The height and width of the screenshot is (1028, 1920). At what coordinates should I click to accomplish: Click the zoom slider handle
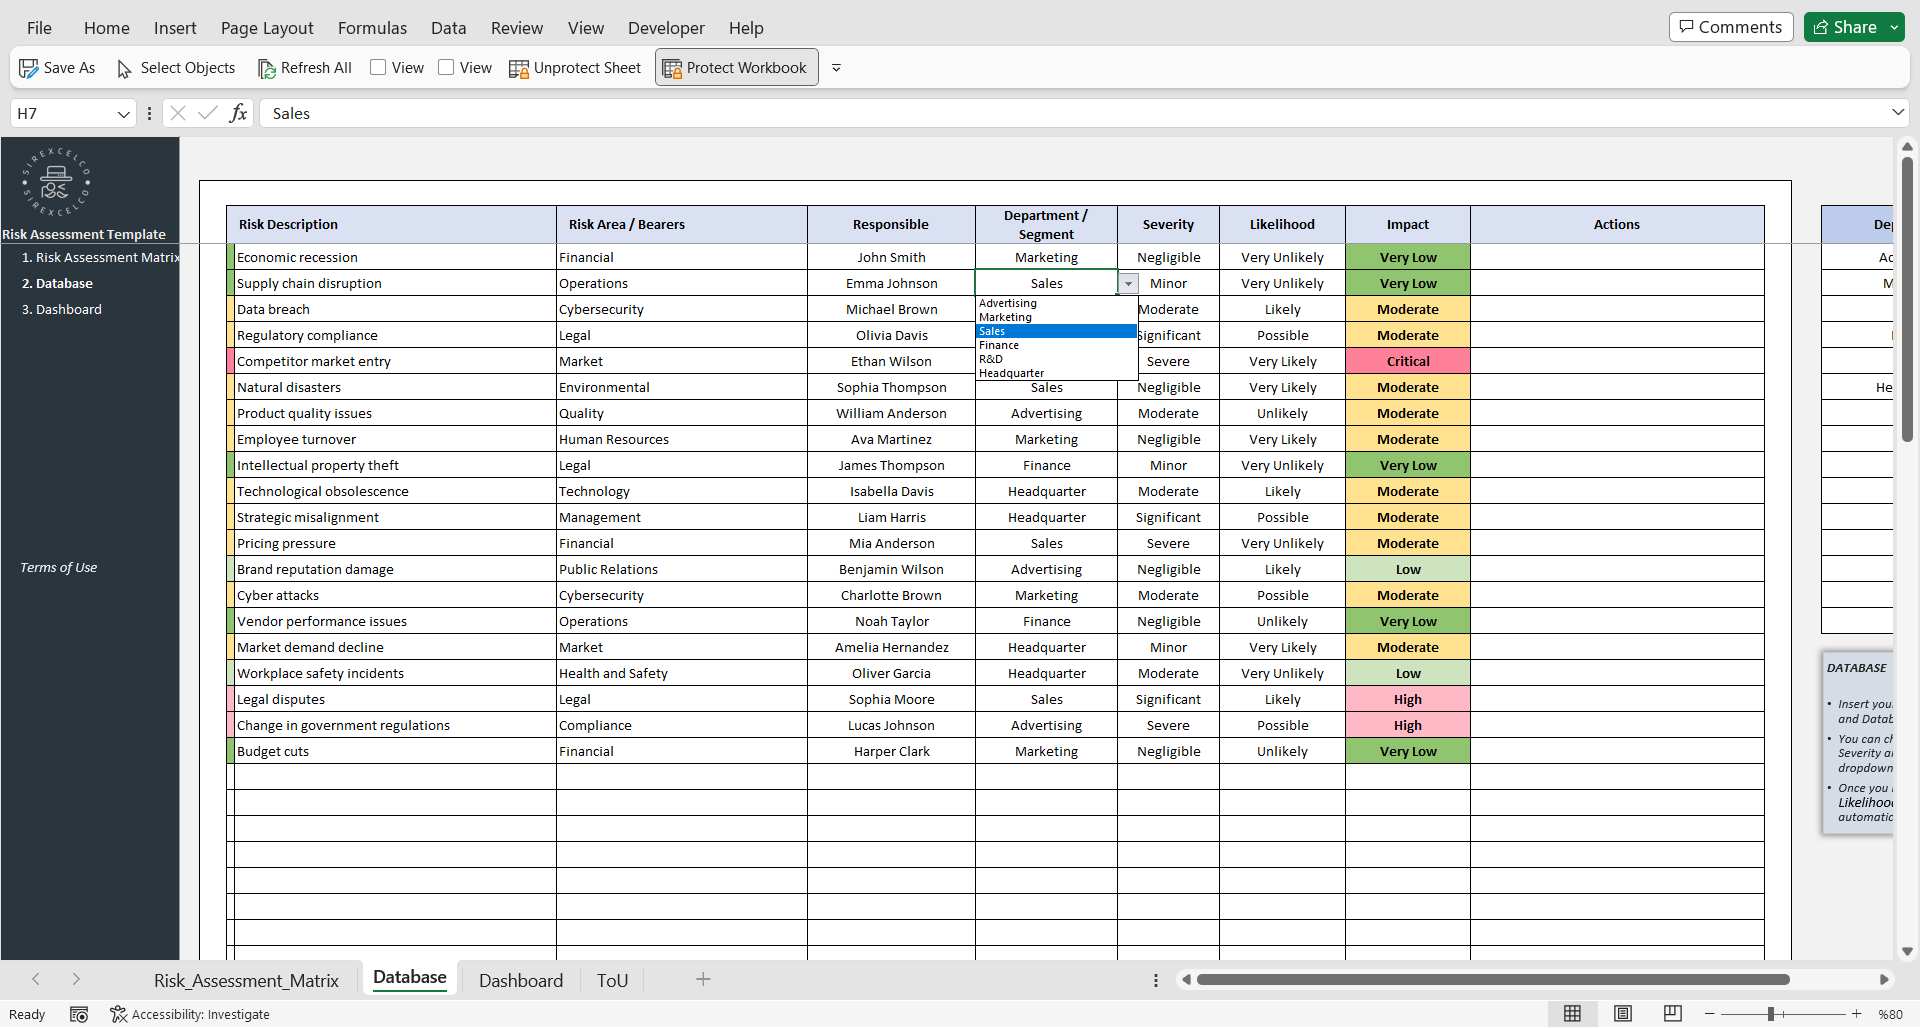click(1770, 1014)
